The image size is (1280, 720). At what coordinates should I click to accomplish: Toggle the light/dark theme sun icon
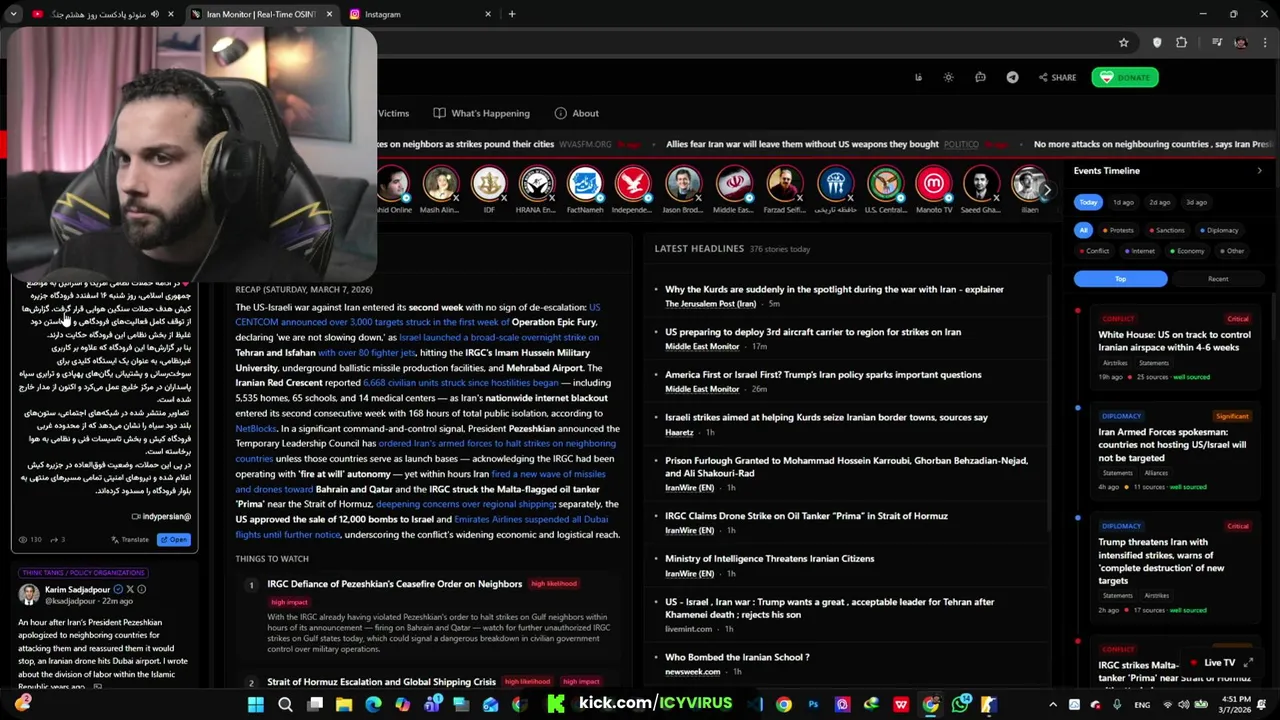click(948, 77)
